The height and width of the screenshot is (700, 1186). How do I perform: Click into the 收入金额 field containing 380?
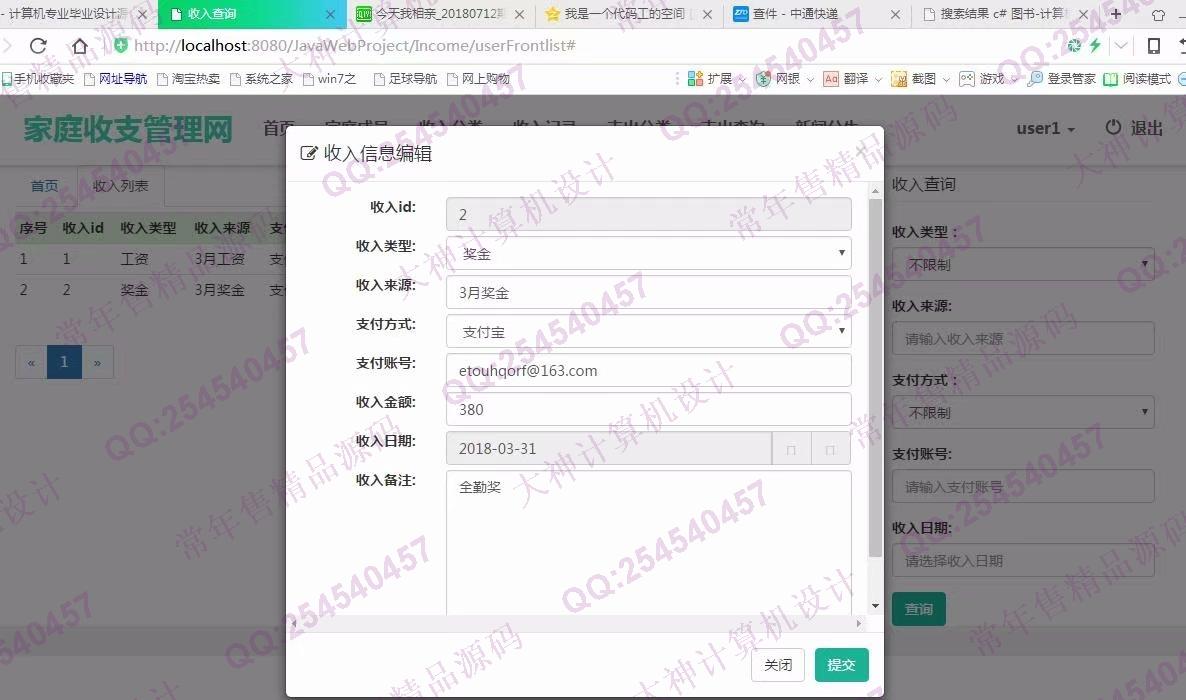(x=648, y=409)
